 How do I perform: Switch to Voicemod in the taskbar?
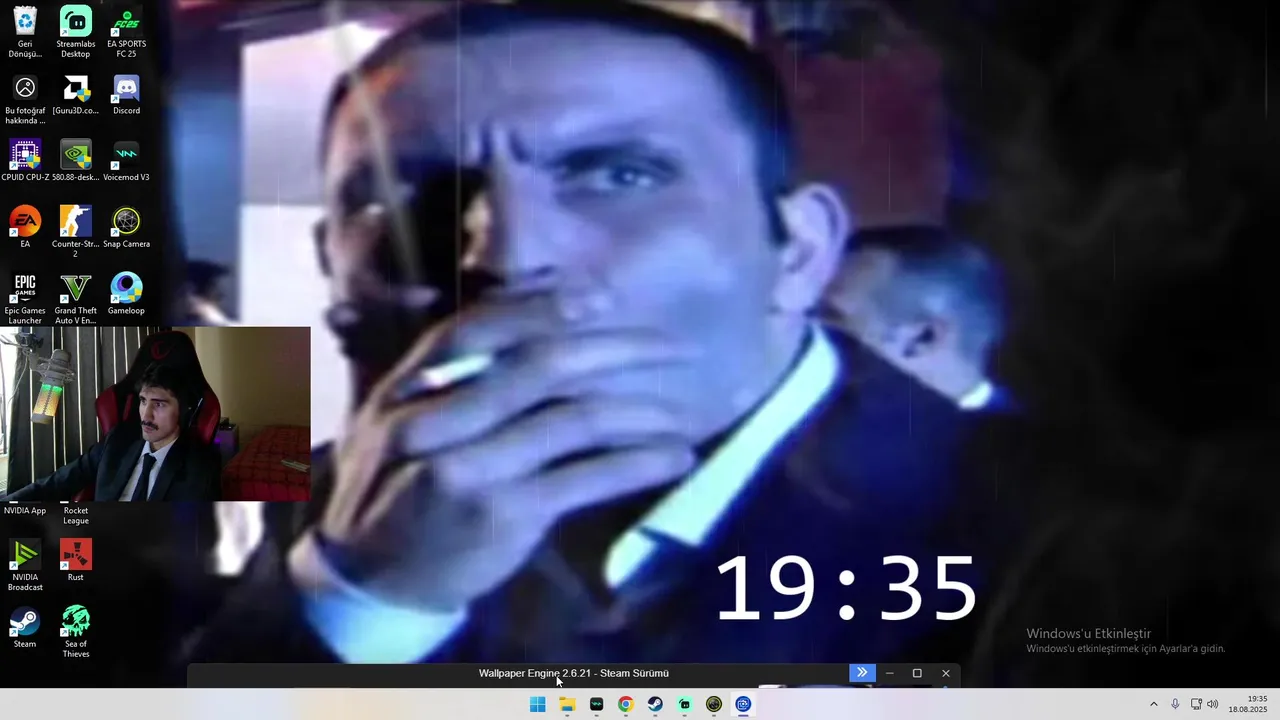[x=597, y=704]
